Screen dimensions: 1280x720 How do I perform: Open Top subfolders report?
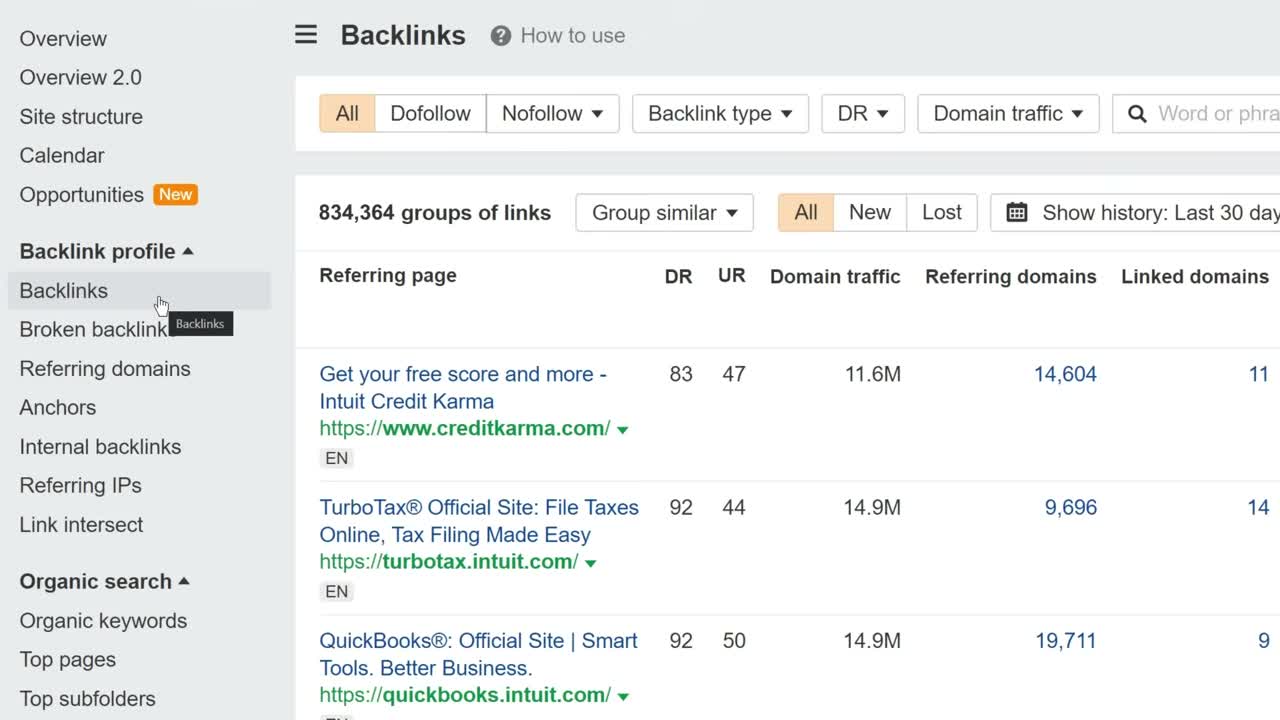point(88,699)
